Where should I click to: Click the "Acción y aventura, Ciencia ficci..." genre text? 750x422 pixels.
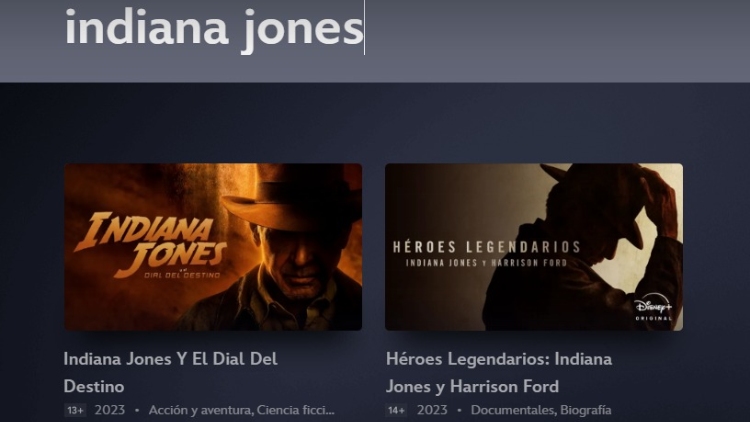pos(242,410)
